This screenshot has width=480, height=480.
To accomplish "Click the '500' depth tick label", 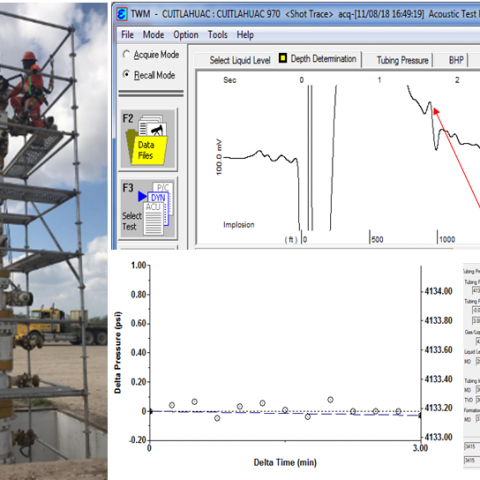I will pyautogui.click(x=377, y=239).
